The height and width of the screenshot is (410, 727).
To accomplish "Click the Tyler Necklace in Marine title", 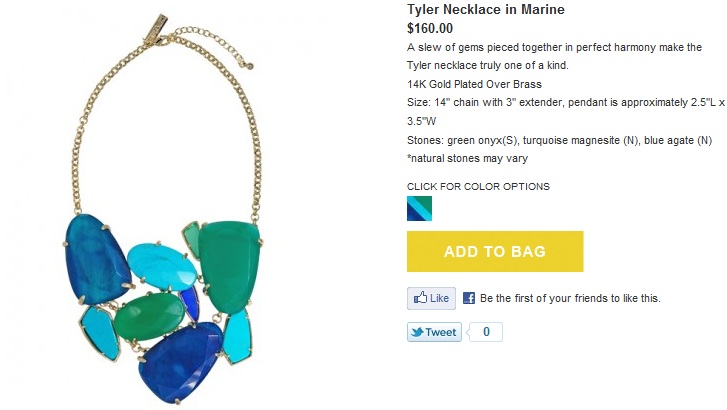I will pyautogui.click(x=486, y=9).
